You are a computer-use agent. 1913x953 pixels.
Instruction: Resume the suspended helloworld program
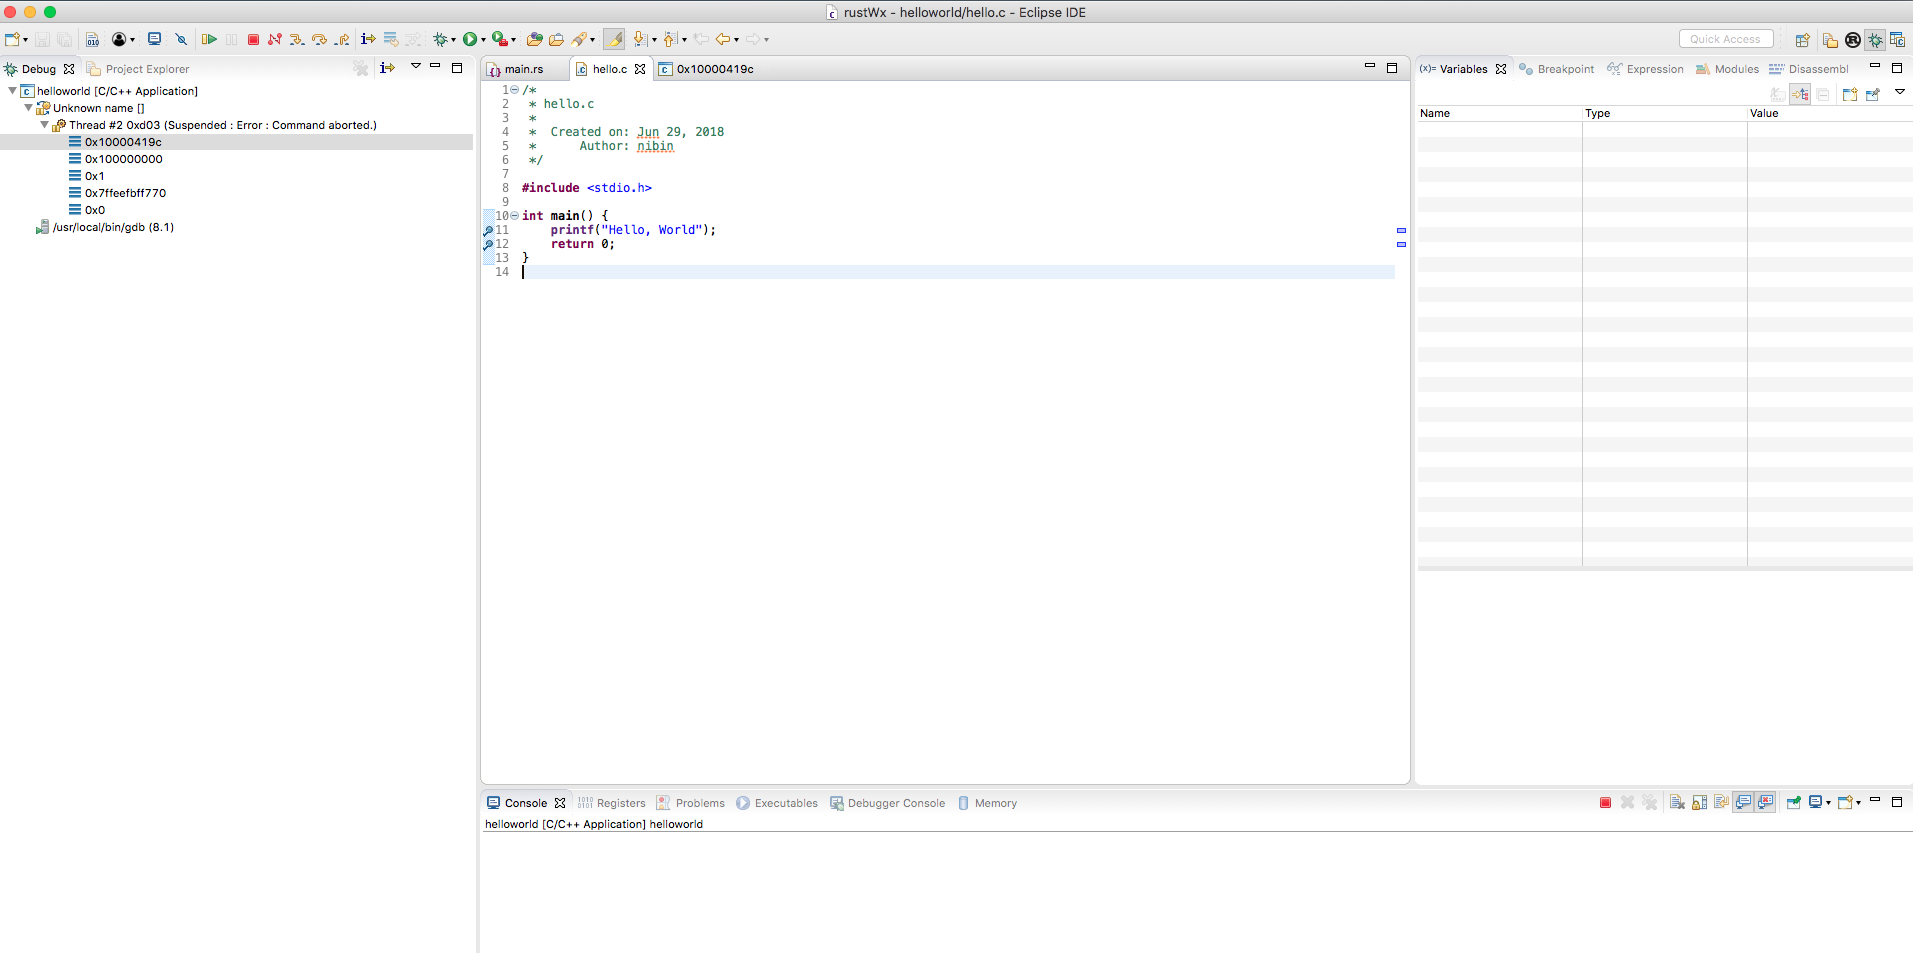(x=211, y=39)
